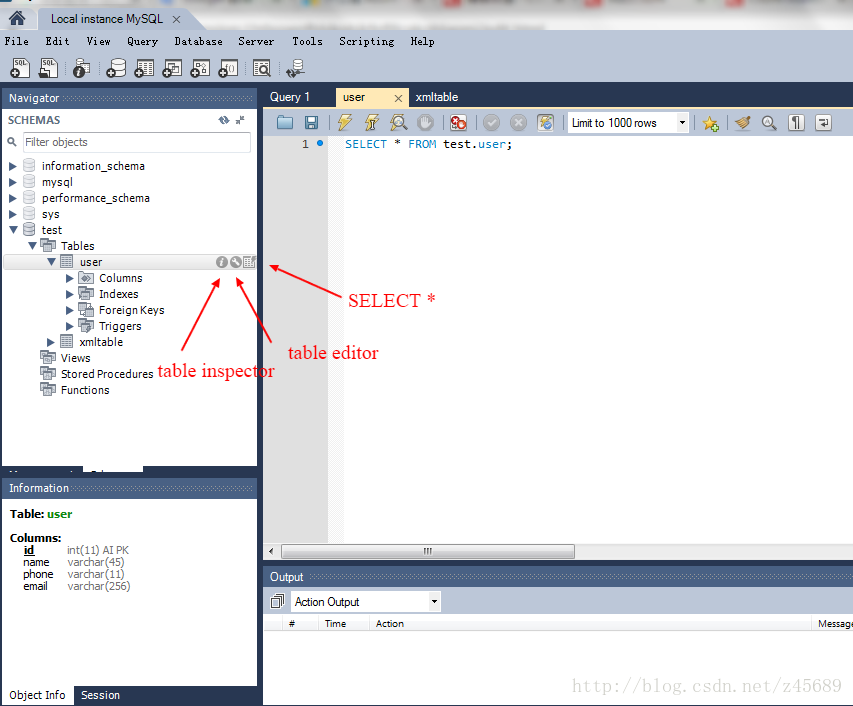Viewport: 853px width, 706px height.
Task: Expand sys schema node
Action: click(x=13, y=214)
